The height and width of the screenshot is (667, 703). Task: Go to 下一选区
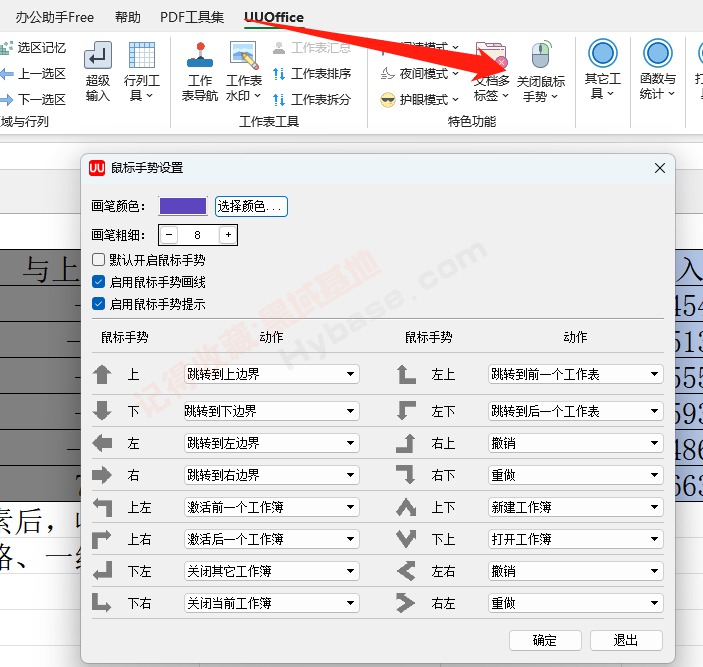pyautogui.click(x=33, y=99)
